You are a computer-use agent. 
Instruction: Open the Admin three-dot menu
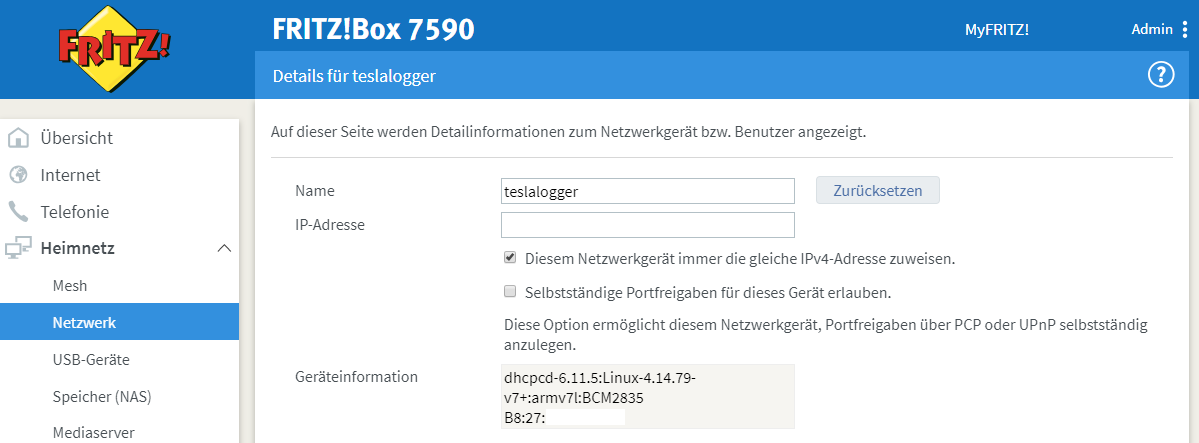[x=1185, y=30]
